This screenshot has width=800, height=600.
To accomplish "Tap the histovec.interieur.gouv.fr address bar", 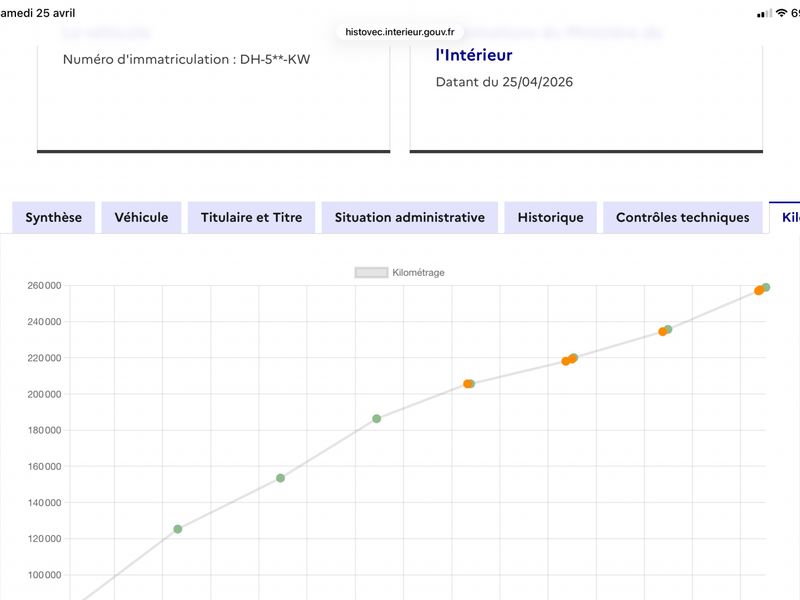I will point(399,32).
